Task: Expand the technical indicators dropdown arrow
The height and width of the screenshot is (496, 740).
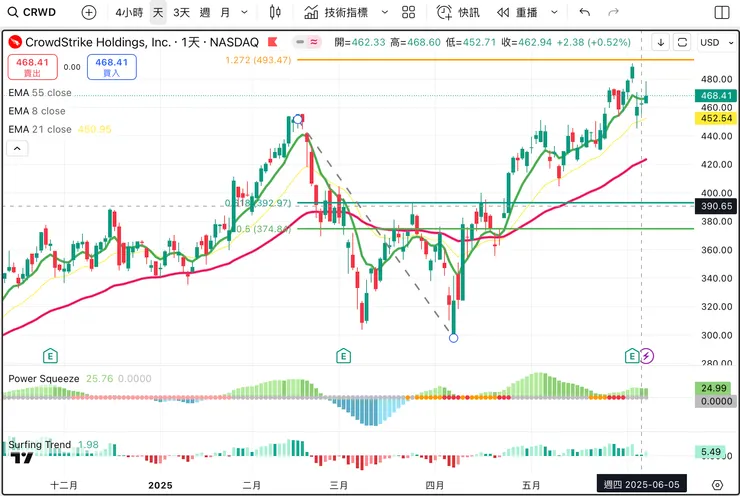Action: pos(385,12)
